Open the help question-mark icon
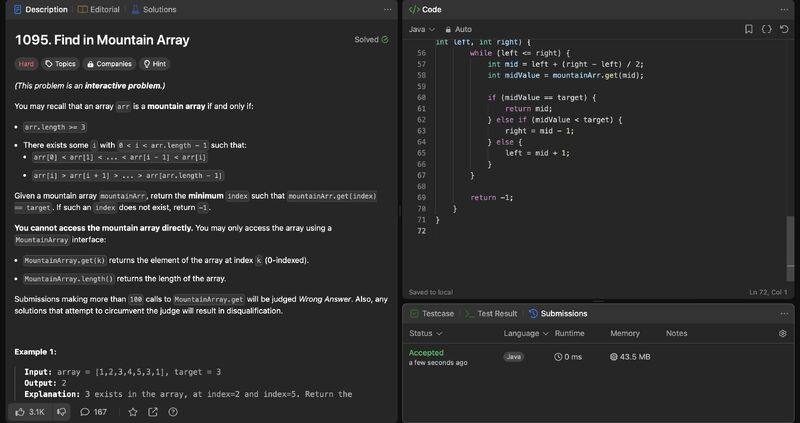 (173, 412)
